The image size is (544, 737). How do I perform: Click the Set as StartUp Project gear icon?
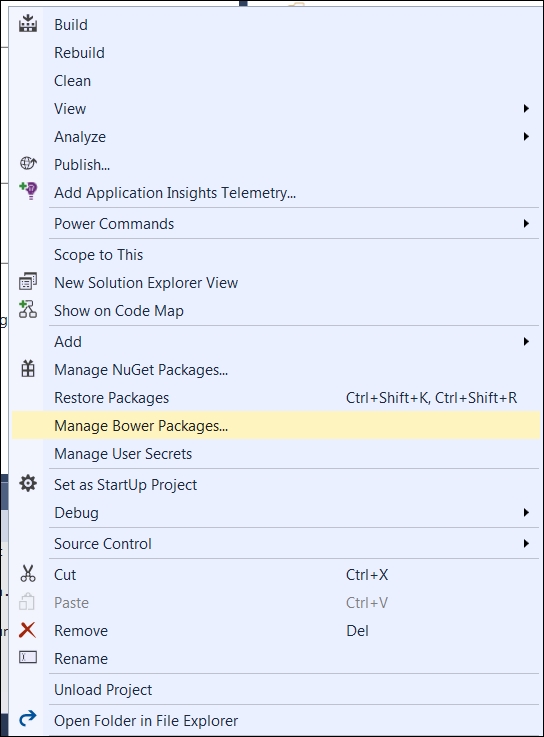coord(28,483)
